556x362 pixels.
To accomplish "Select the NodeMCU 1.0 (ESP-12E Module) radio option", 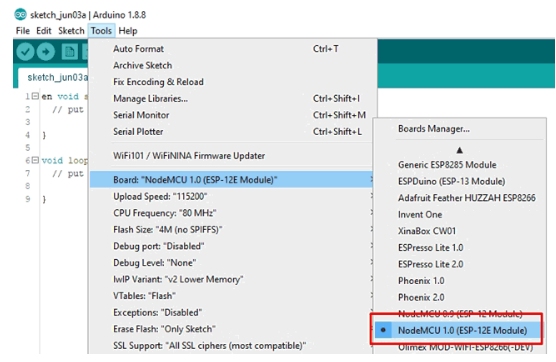I will [458, 330].
